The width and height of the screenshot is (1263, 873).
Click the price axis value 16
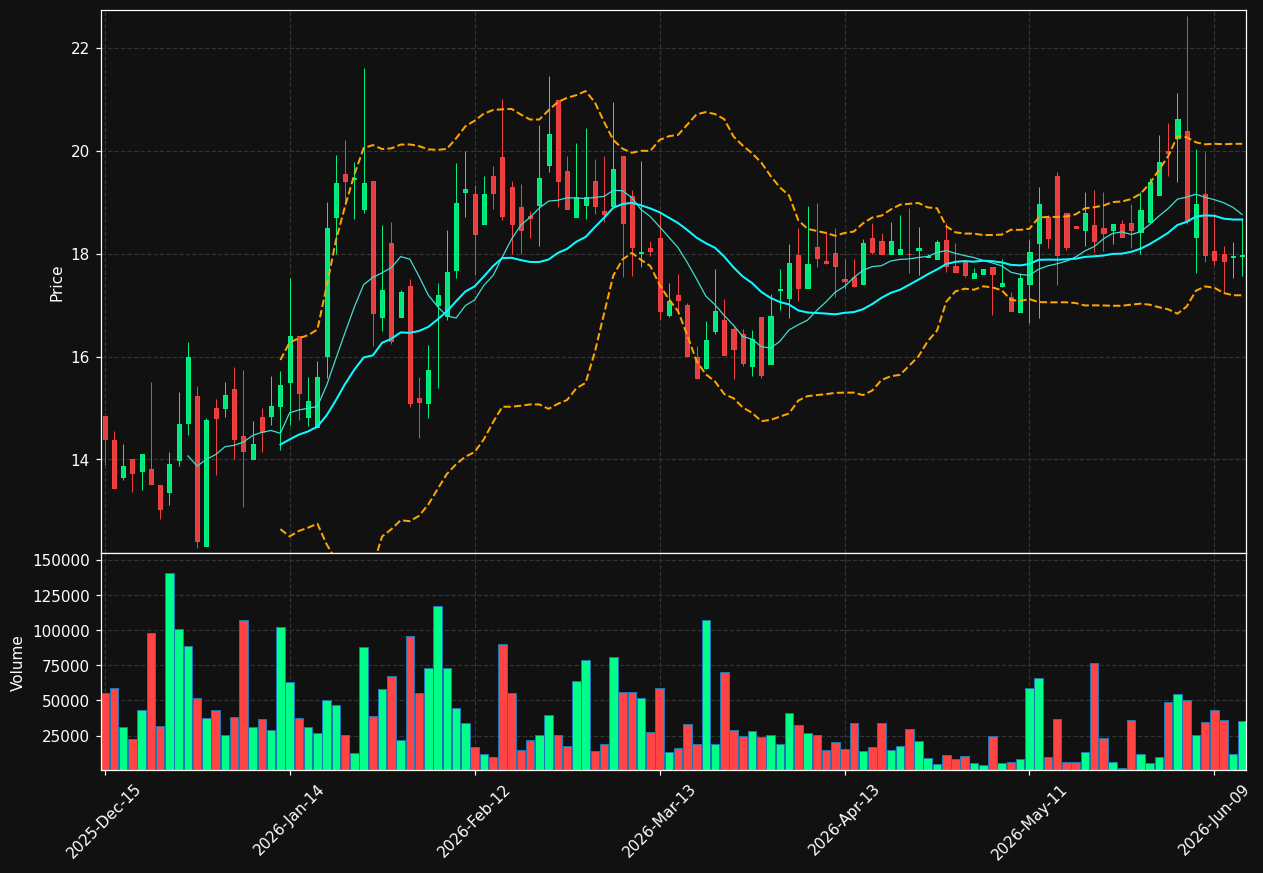coord(80,358)
